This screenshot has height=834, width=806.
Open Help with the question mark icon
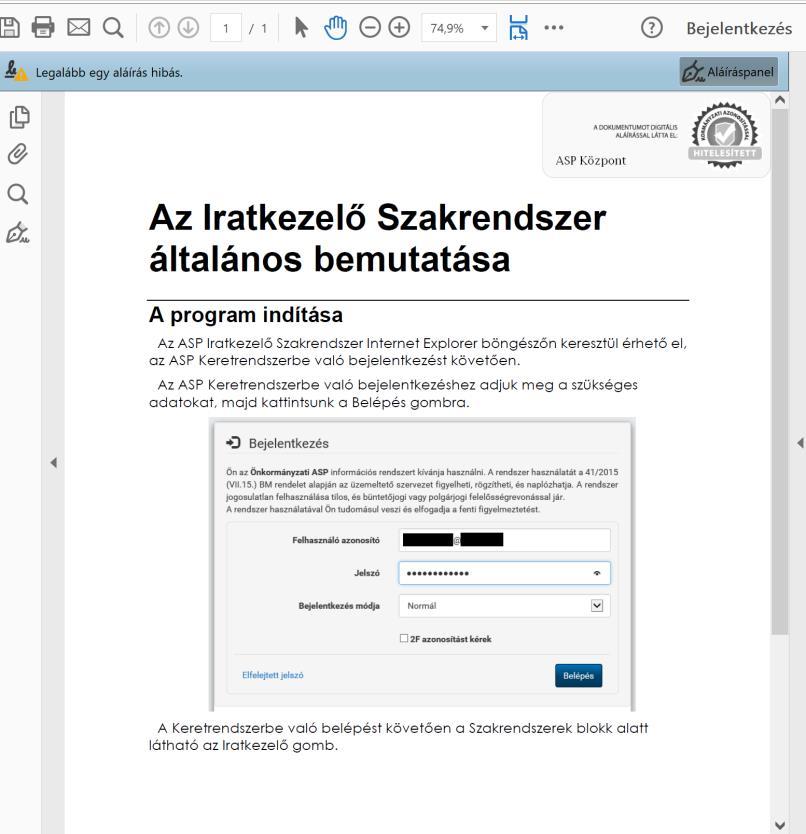pos(652,28)
